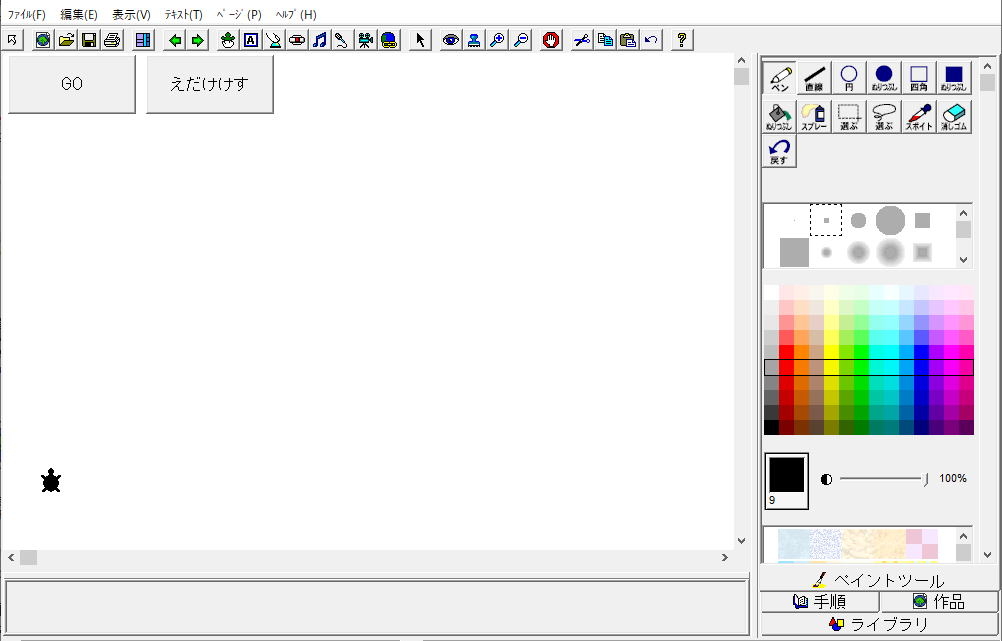Click canvas vertical scrollbar down arrow

click(741, 541)
